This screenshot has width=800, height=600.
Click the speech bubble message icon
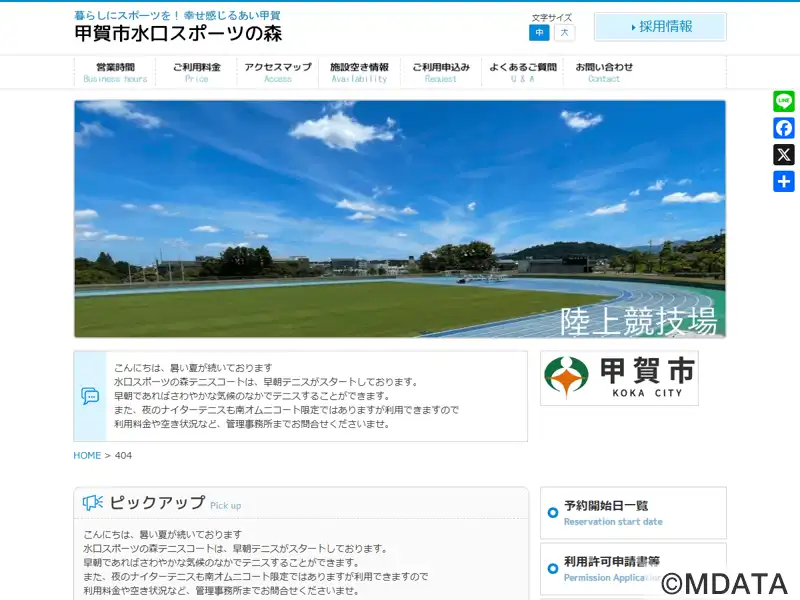[90, 396]
